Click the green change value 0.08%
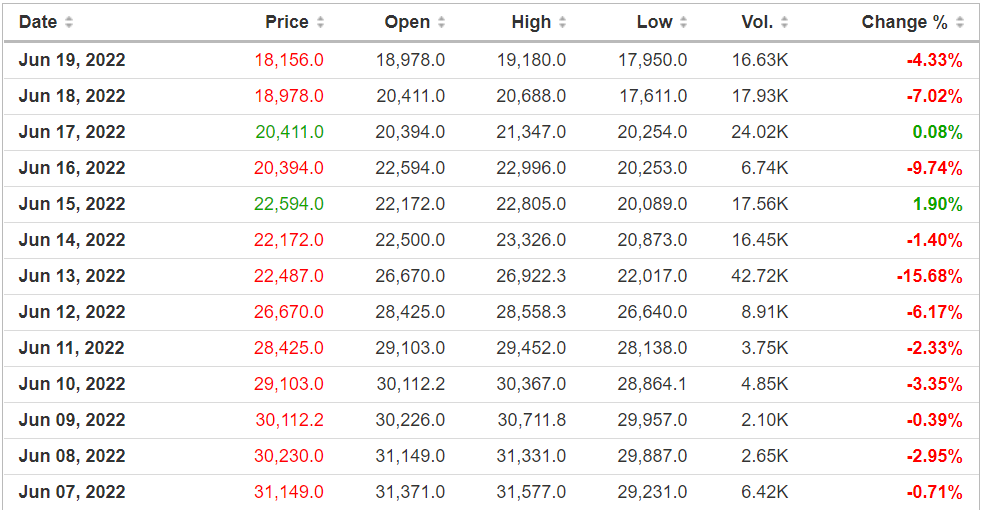This screenshot has width=983, height=510. 938,132
